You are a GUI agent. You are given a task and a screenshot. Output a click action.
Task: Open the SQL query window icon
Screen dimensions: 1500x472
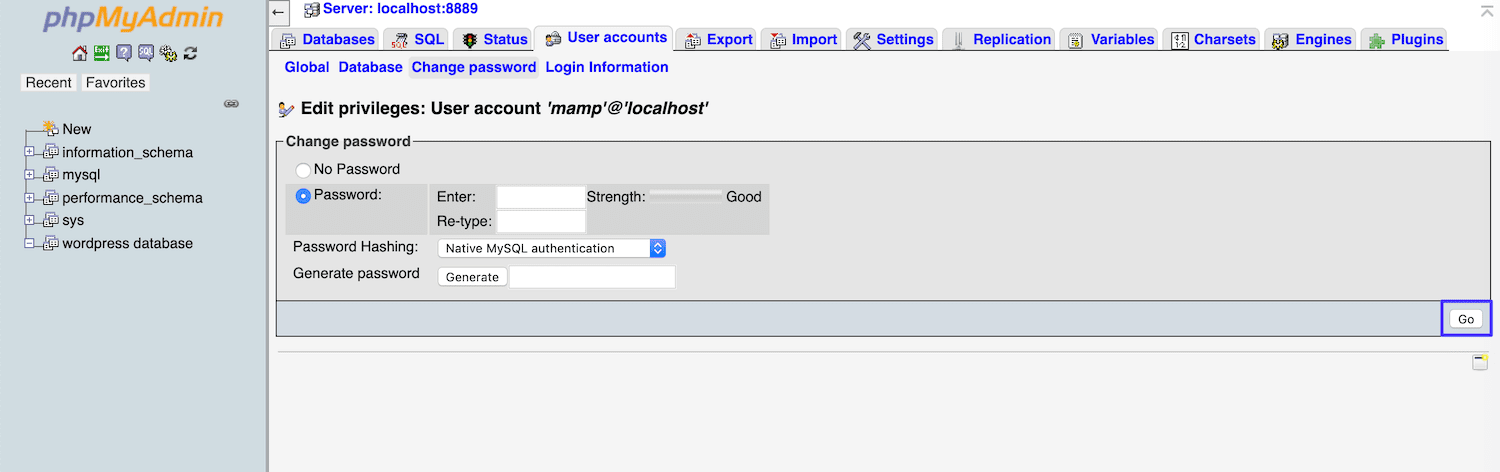click(x=146, y=53)
